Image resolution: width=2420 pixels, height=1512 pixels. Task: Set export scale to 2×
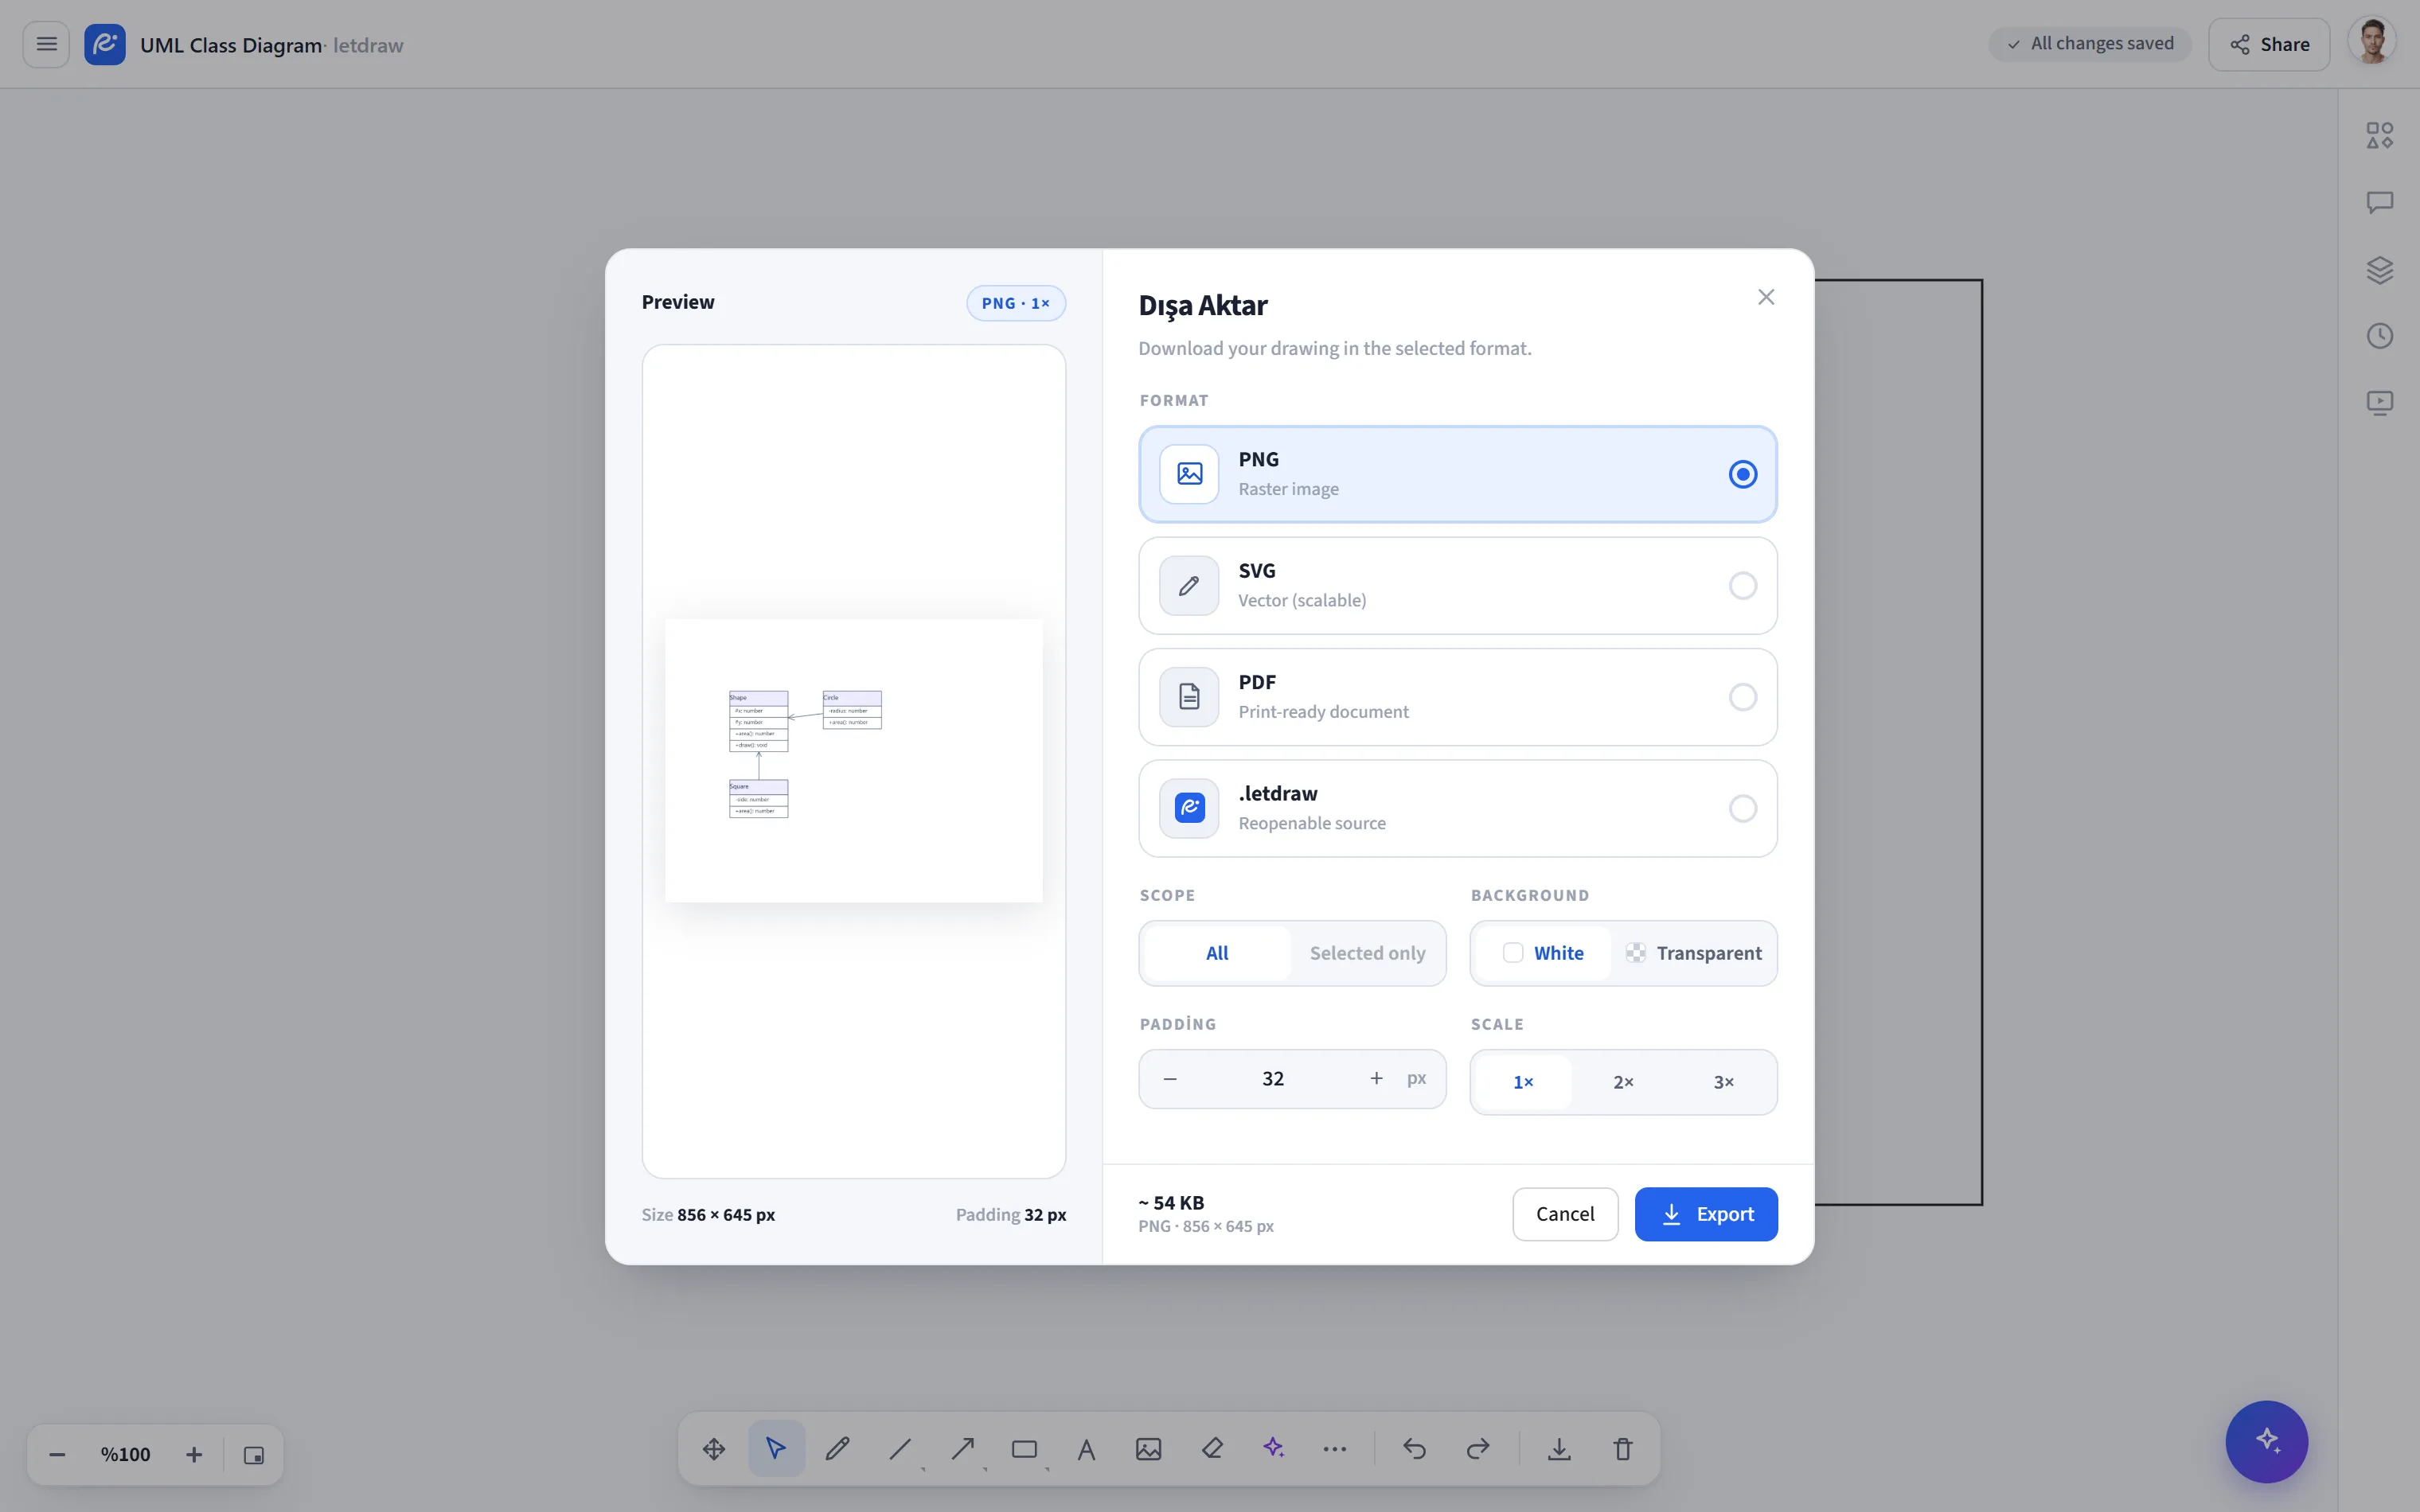tap(1623, 1082)
